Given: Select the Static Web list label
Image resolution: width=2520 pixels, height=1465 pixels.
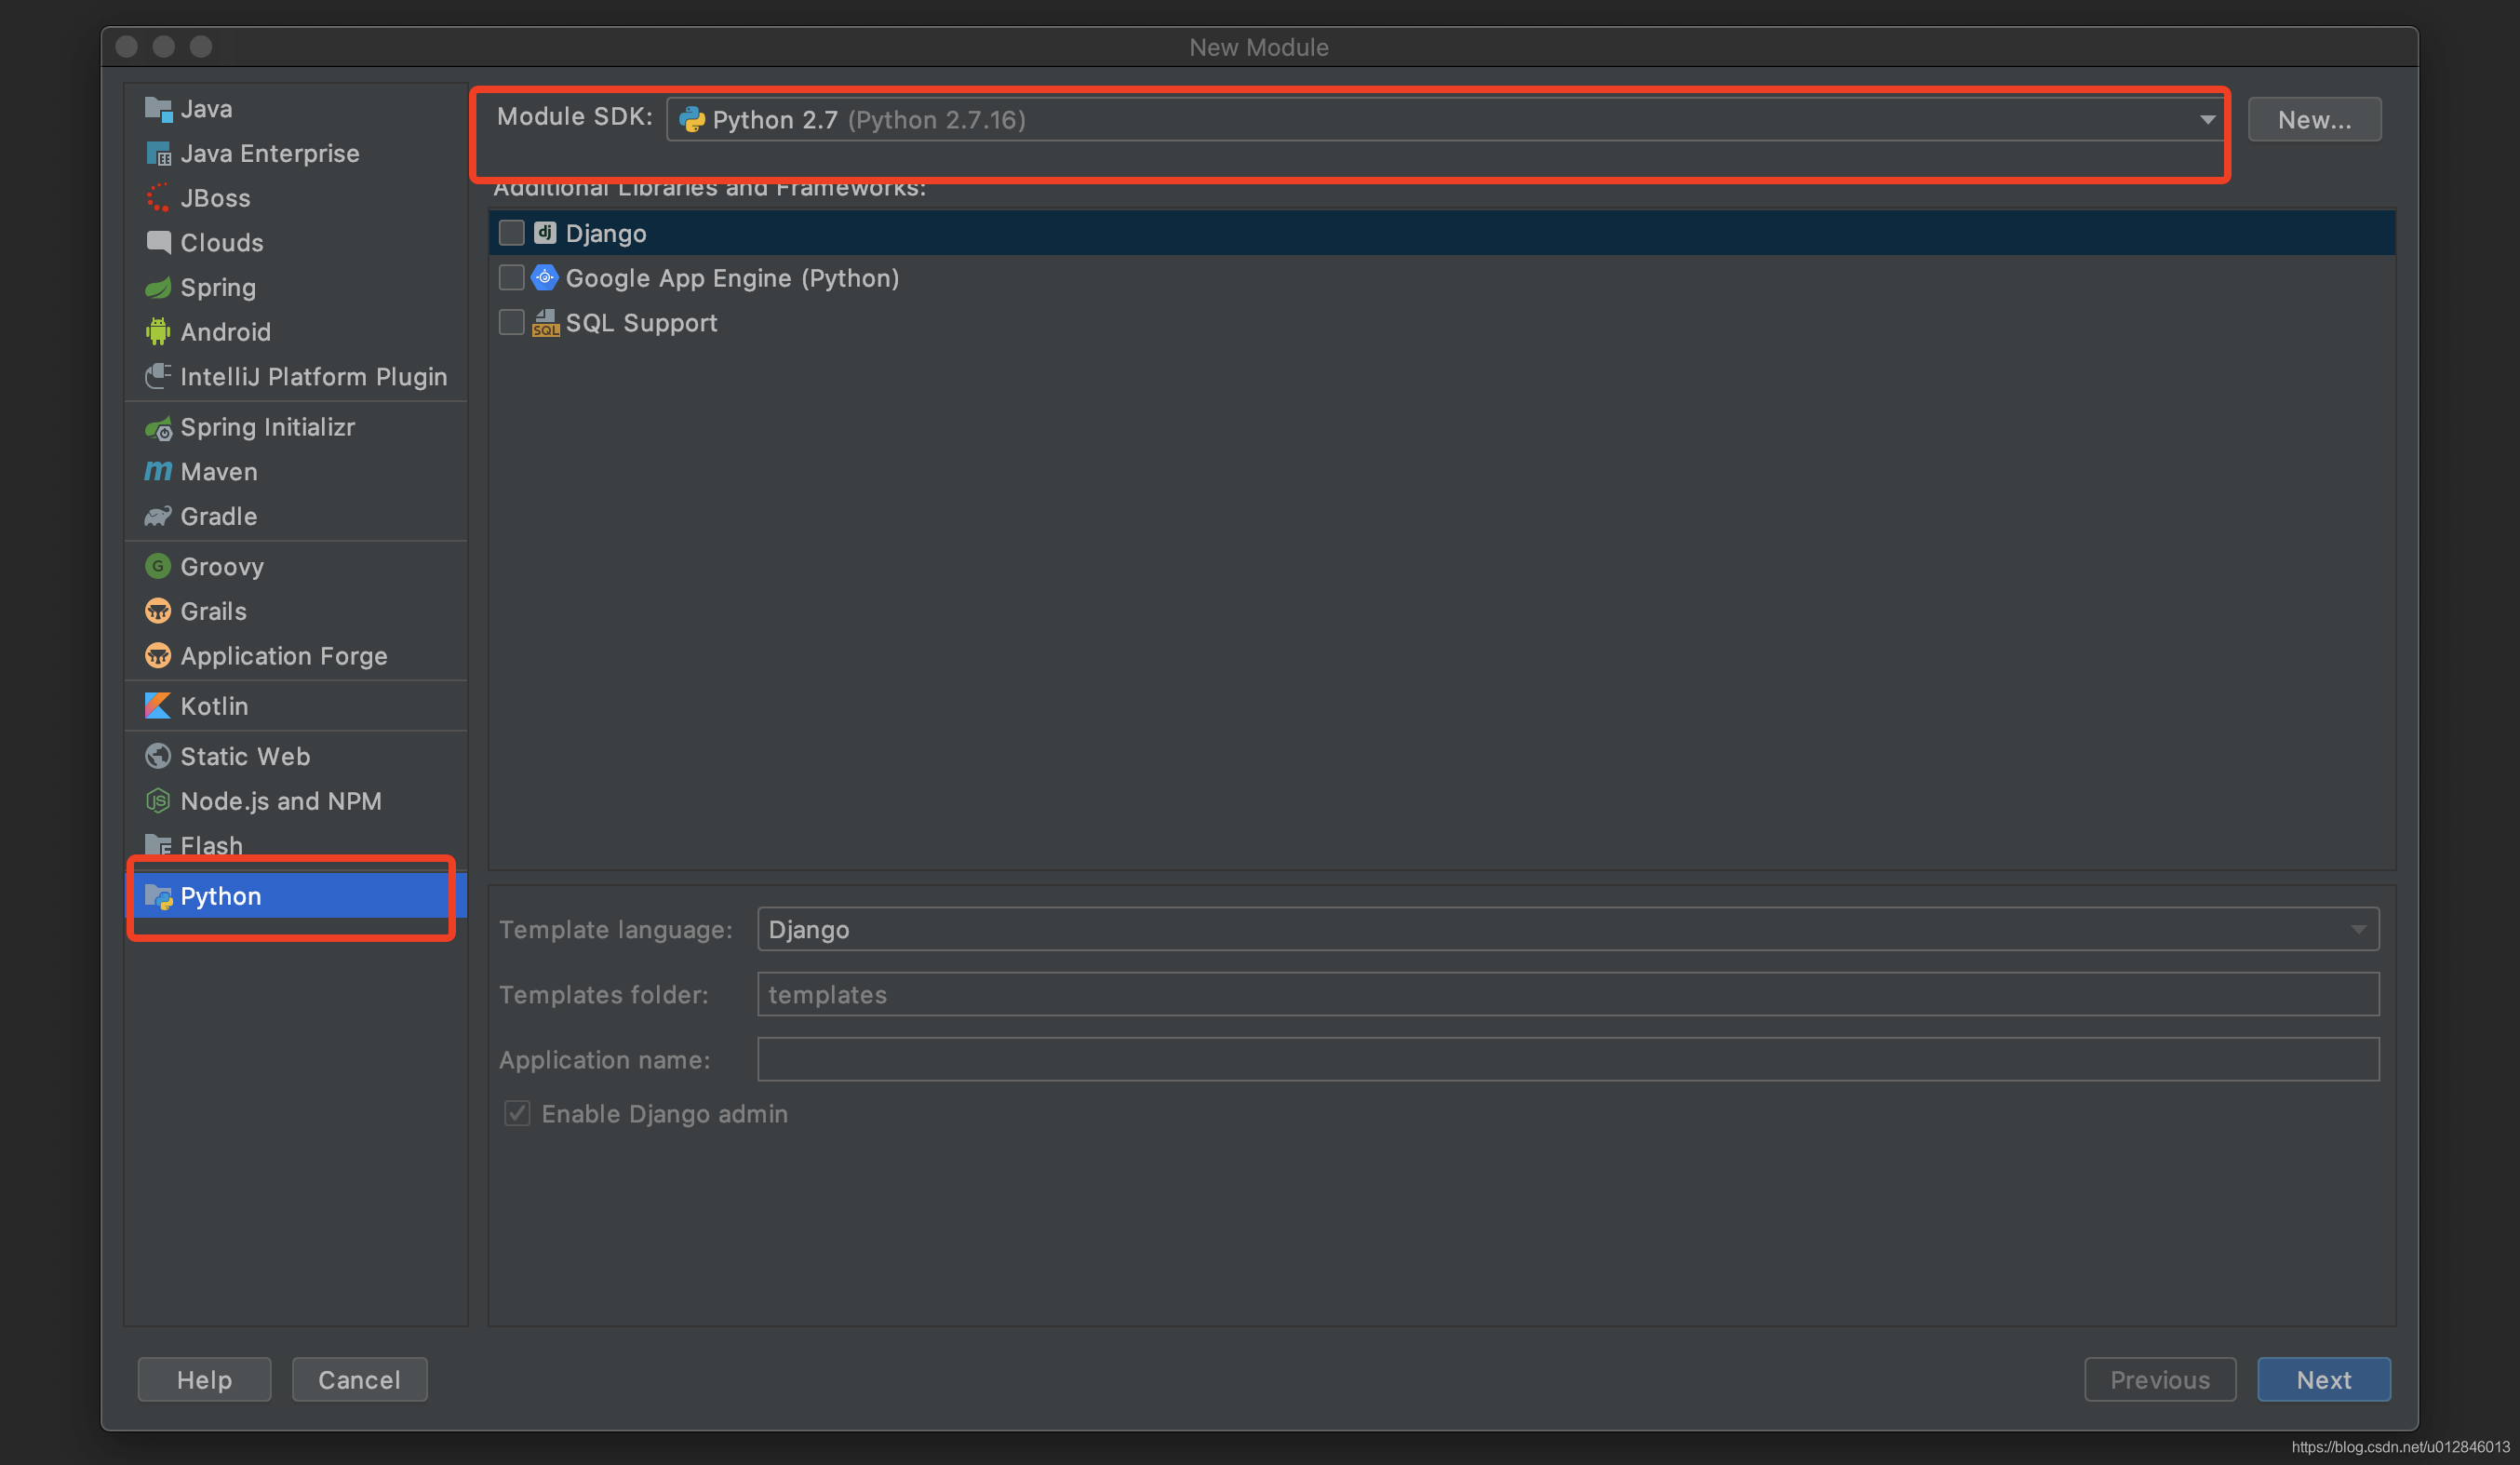Looking at the screenshot, I should pyautogui.click(x=245, y=756).
